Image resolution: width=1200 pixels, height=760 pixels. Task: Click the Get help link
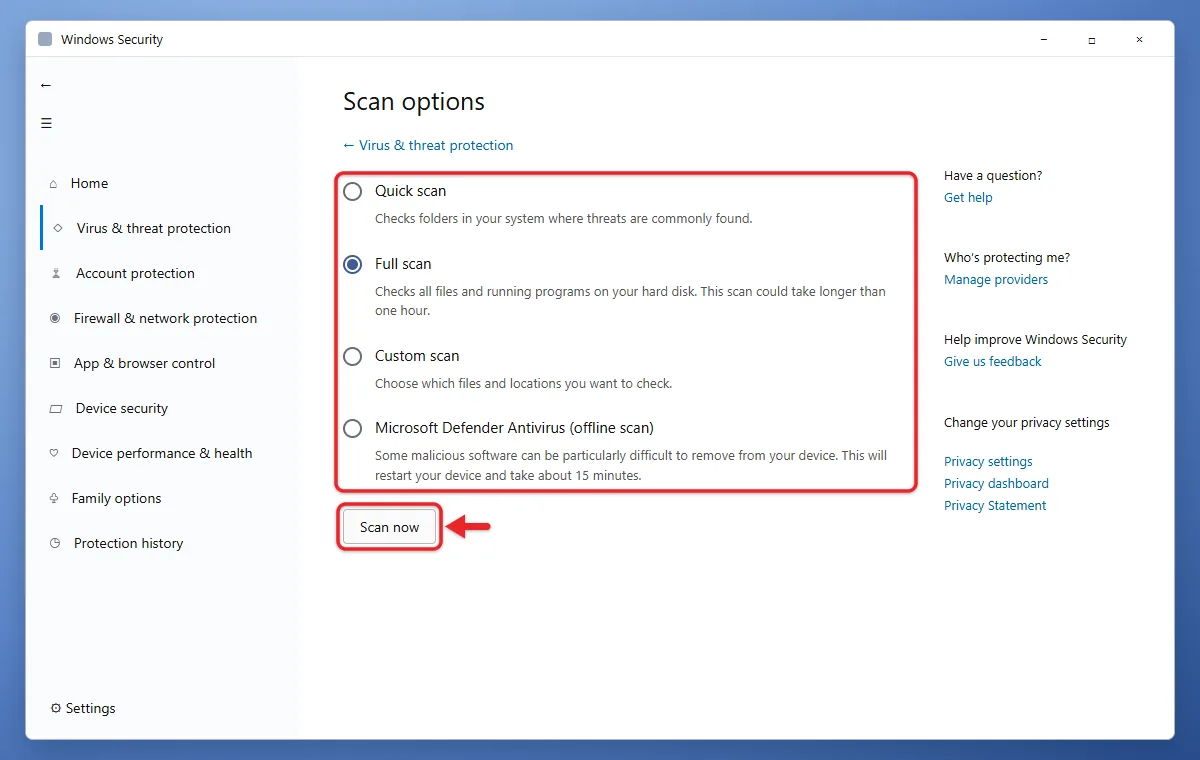point(968,197)
